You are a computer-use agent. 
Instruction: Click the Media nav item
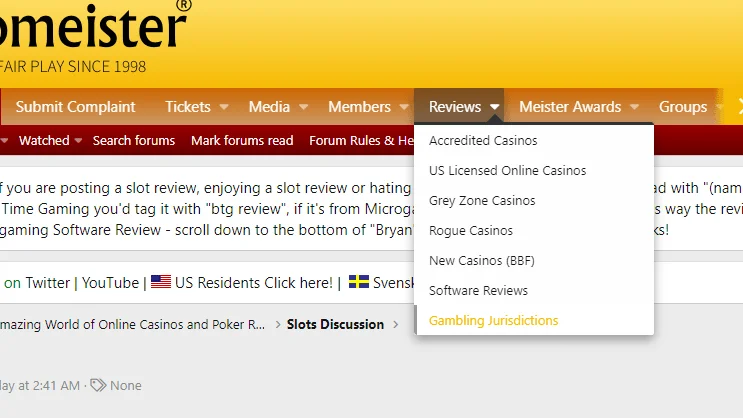coord(269,107)
